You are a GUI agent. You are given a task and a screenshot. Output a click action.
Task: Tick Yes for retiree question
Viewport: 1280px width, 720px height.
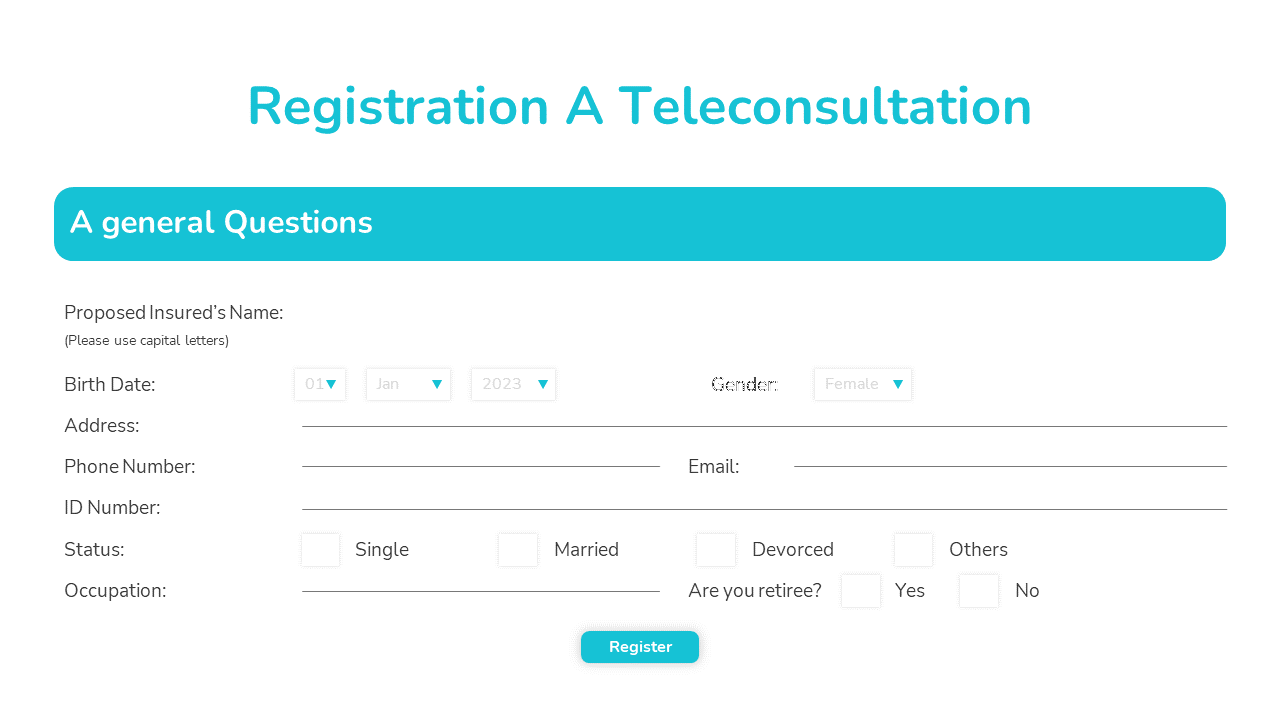(861, 591)
